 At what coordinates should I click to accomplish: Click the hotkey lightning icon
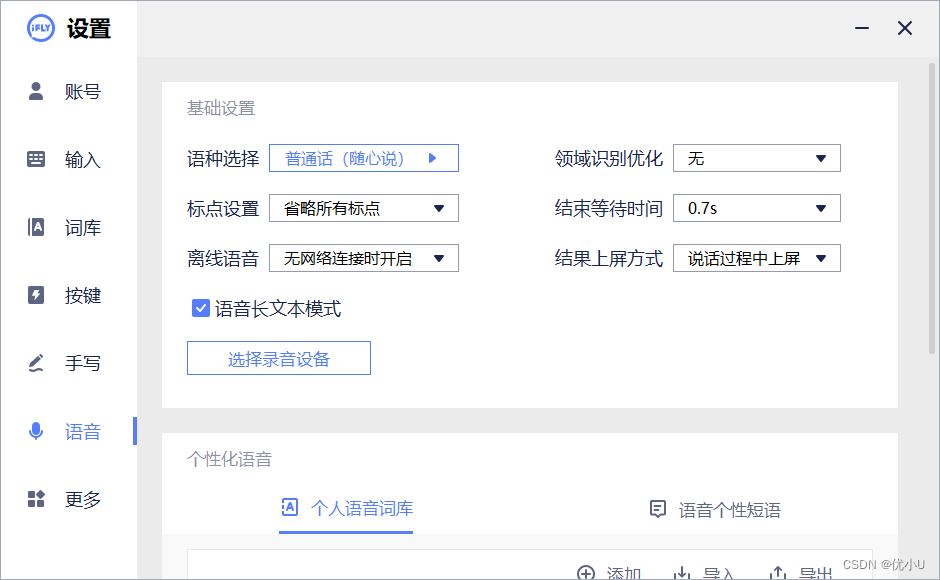point(36,295)
